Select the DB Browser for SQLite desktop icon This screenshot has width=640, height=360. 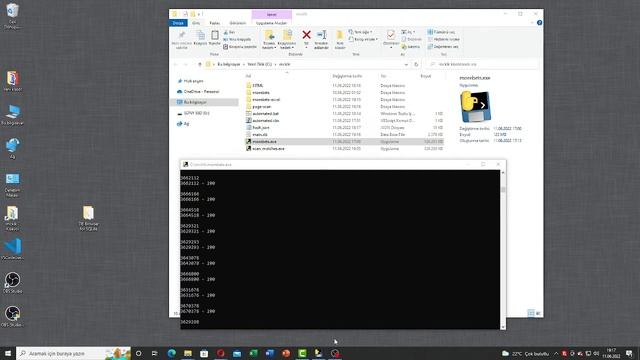click(89, 219)
